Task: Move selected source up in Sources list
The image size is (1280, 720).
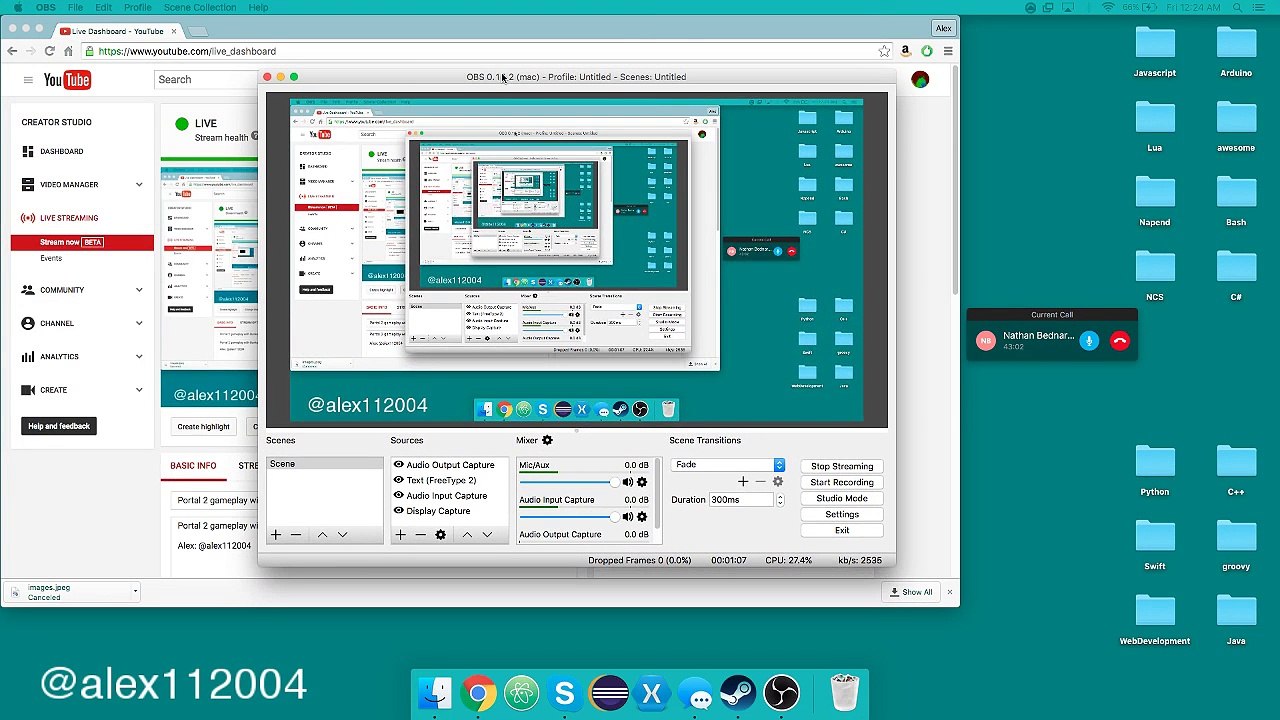Action: pos(467,535)
